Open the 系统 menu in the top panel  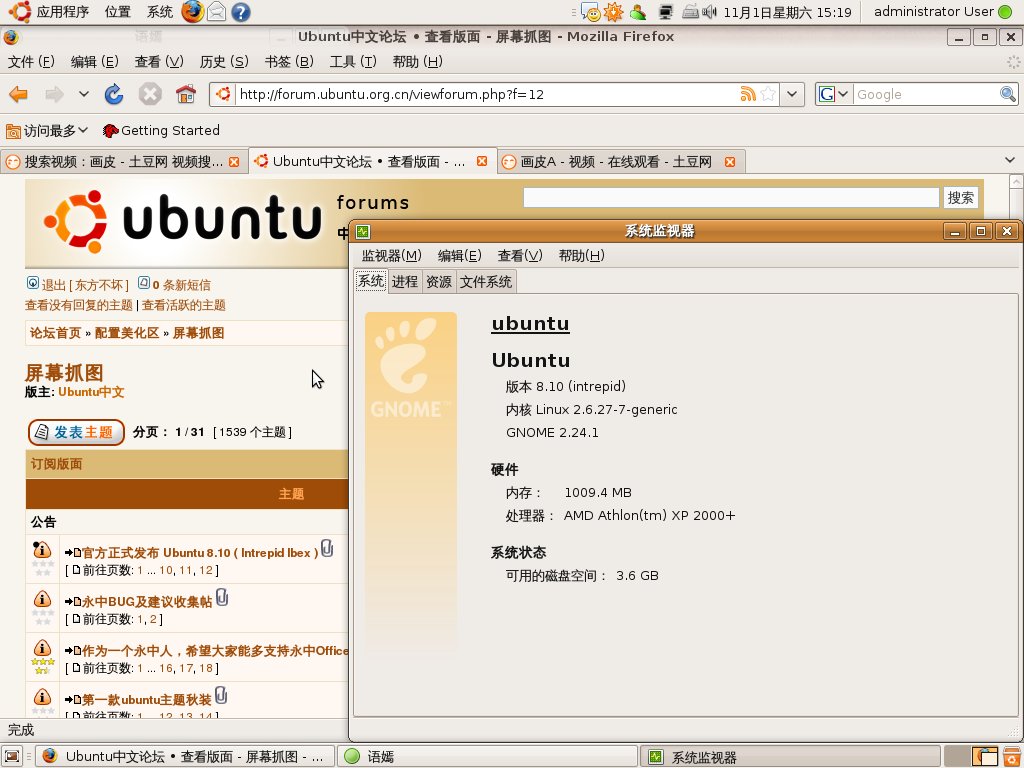click(x=159, y=12)
